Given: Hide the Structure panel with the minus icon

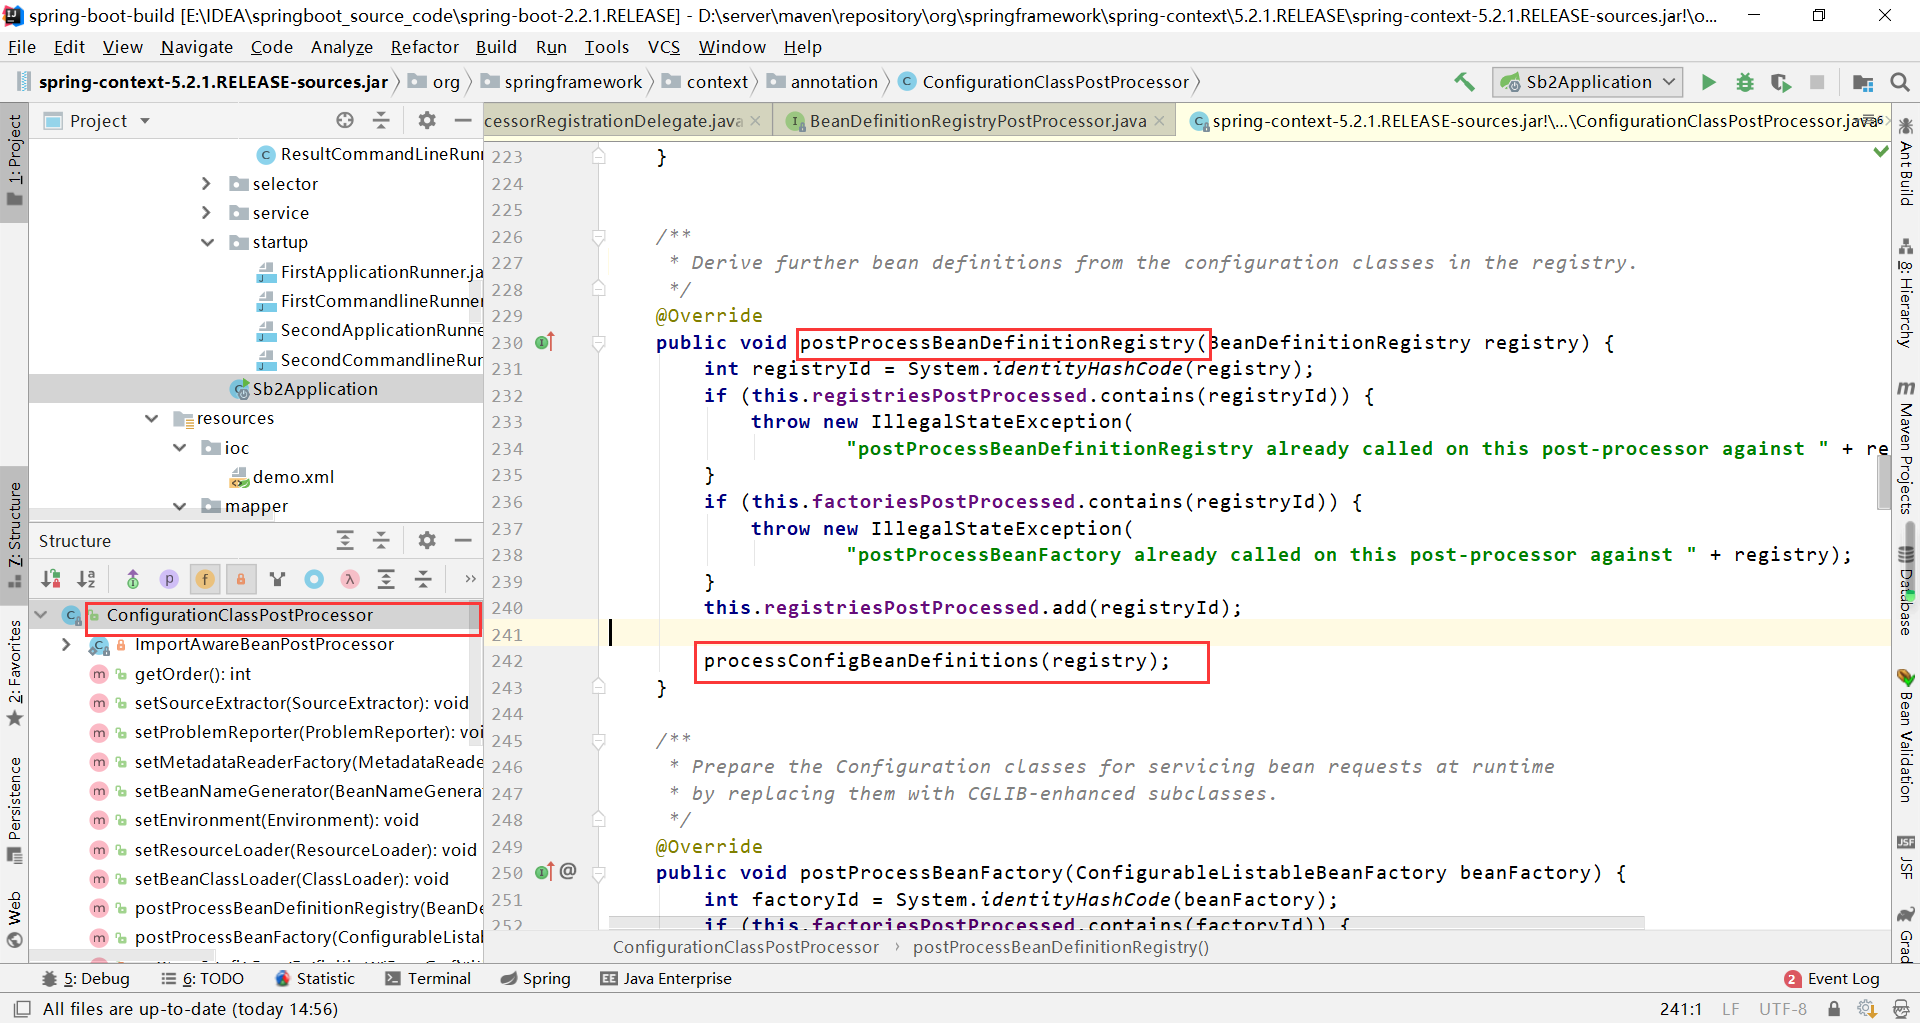Looking at the screenshot, I should (x=463, y=540).
